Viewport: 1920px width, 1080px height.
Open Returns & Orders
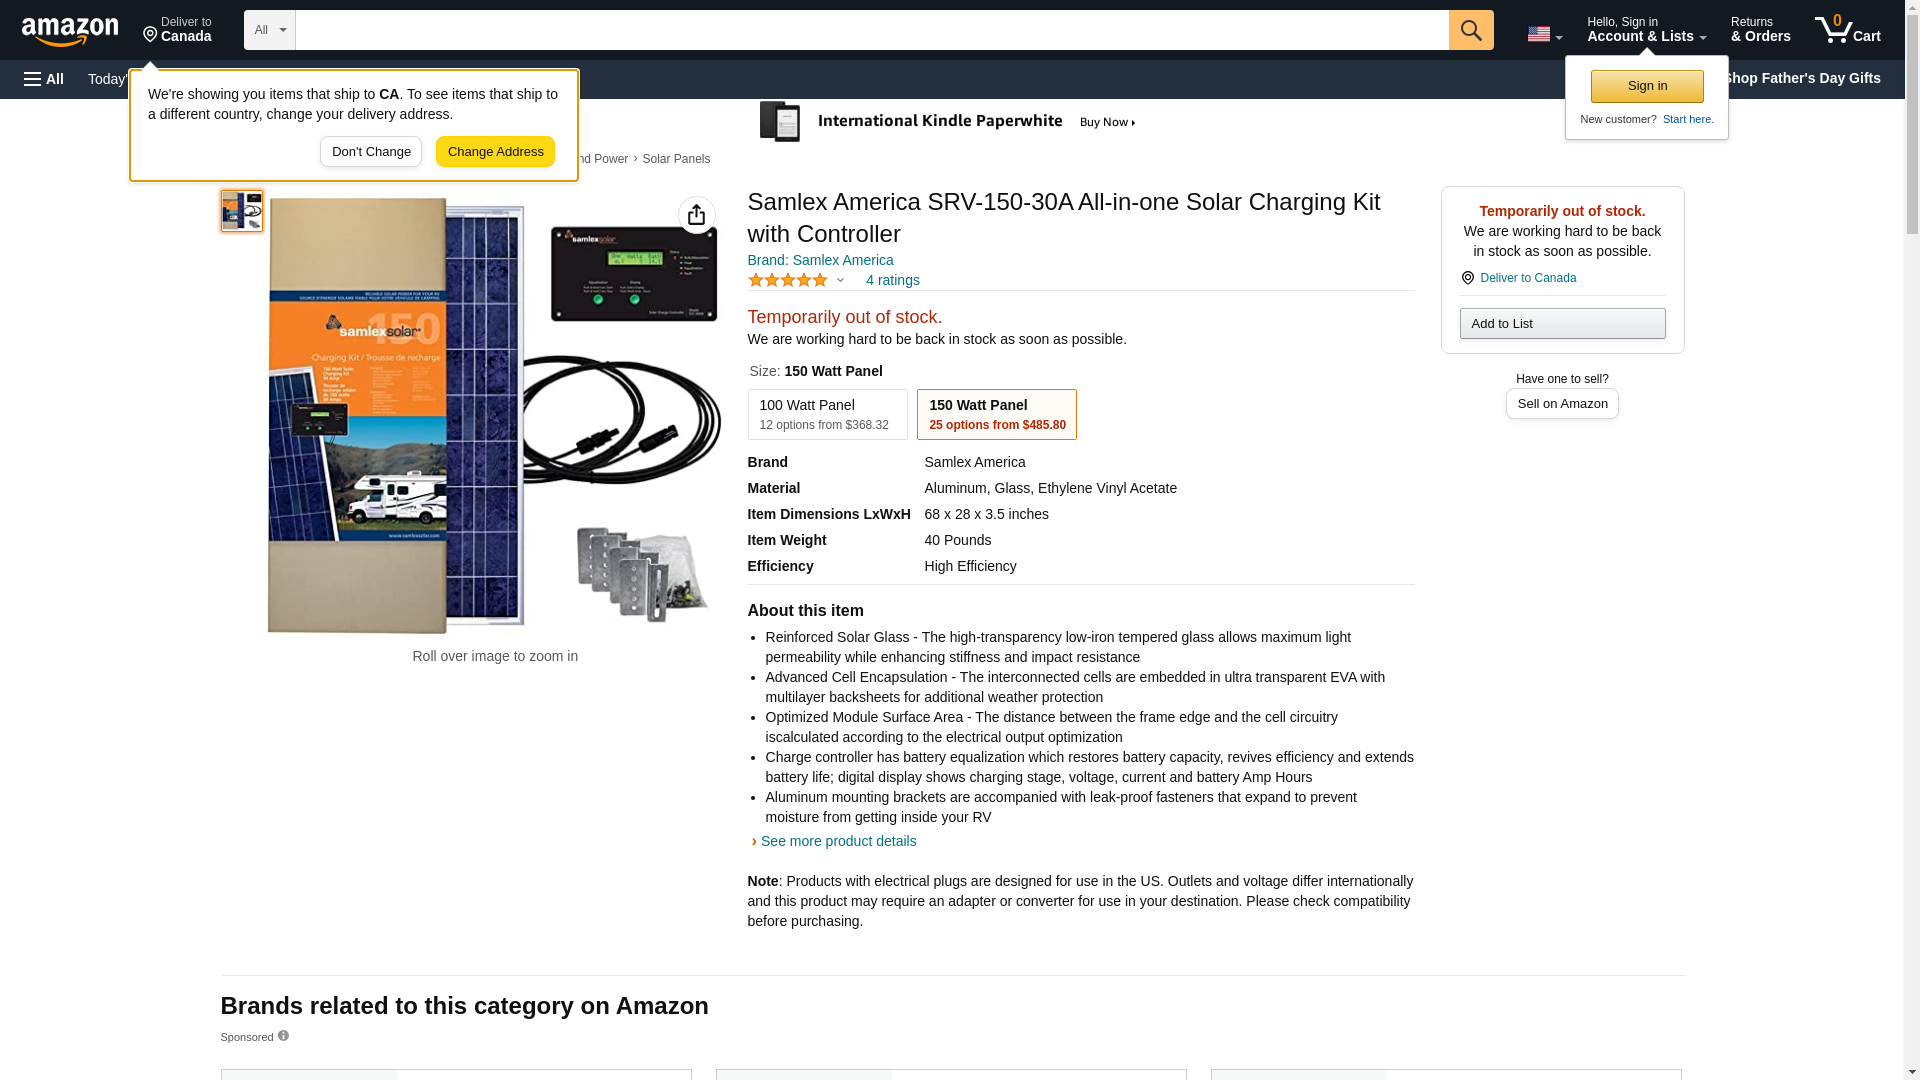point(1760,30)
